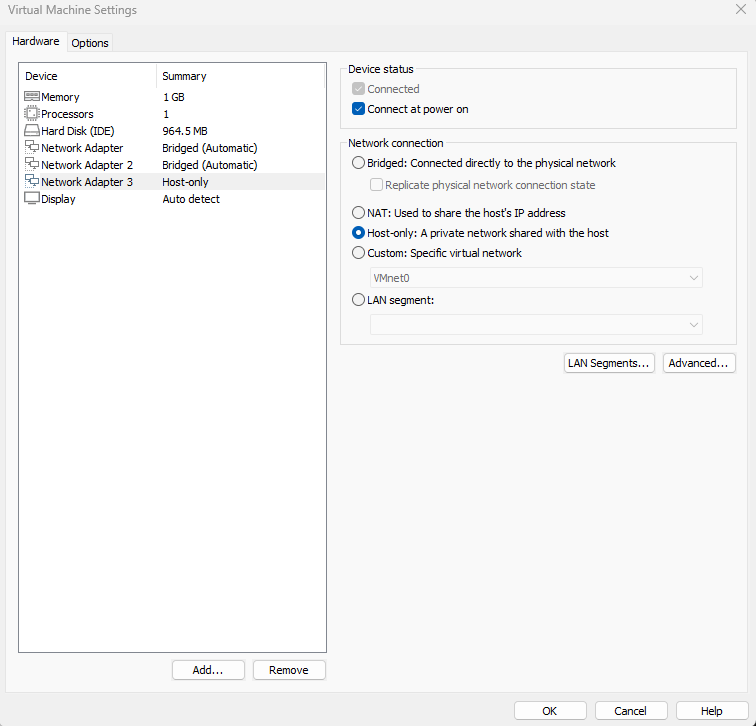This screenshot has height=726, width=756.
Task: Select the Display monitor icon
Action: (x=32, y=199)
